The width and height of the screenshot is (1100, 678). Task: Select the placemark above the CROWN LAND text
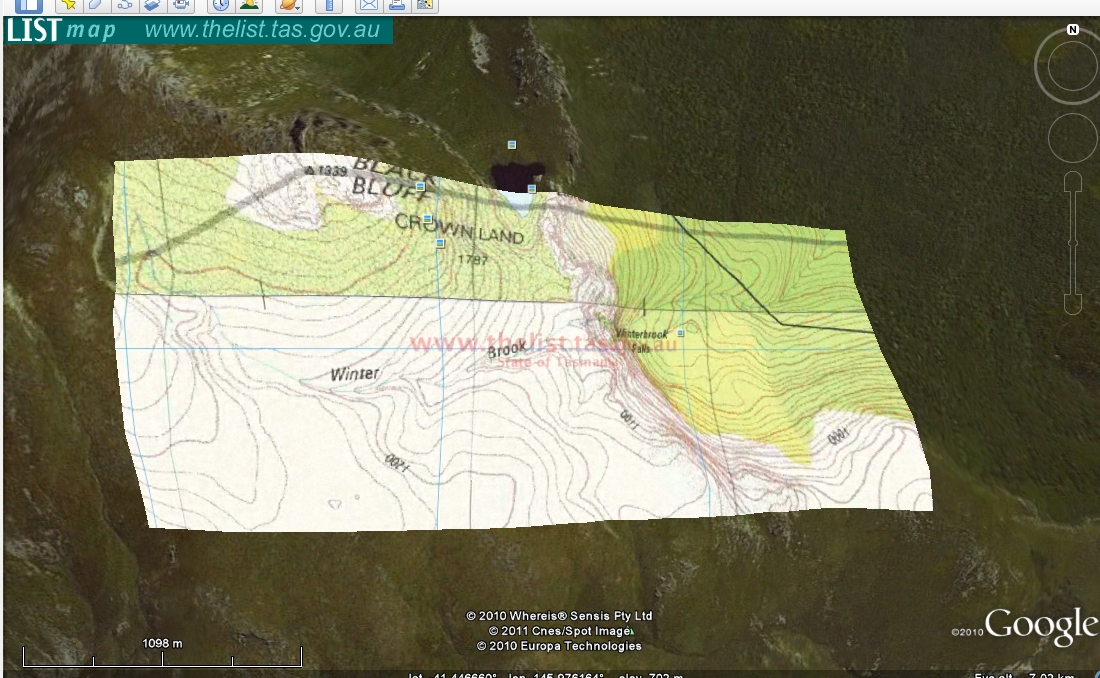pos(427,219)
